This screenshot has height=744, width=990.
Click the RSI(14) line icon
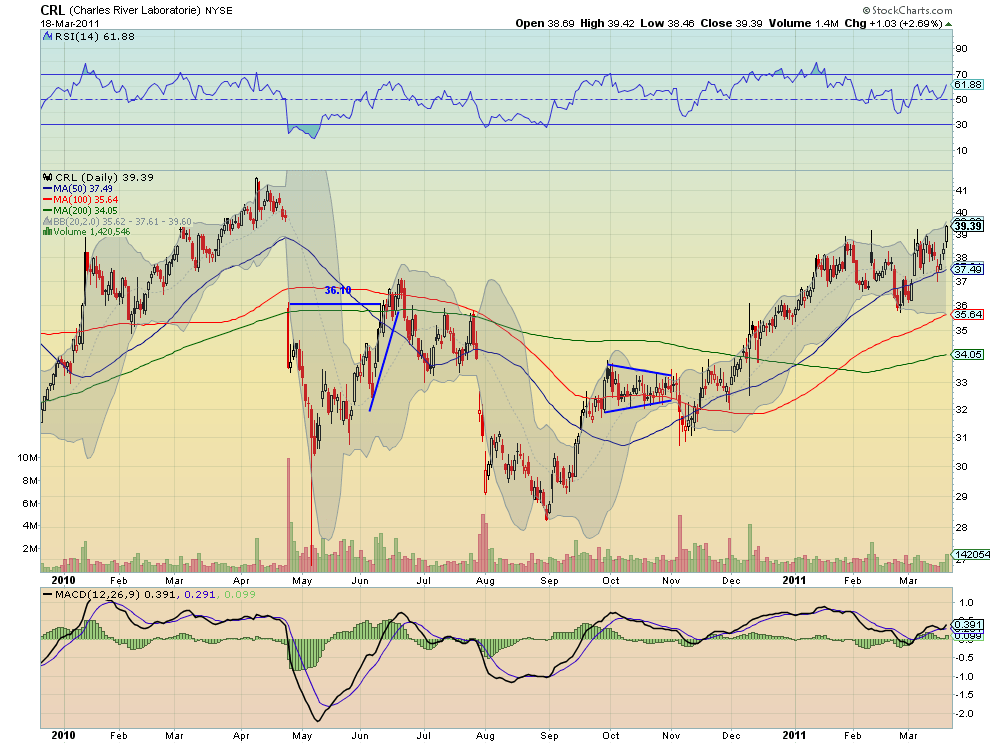coord(47,37)
